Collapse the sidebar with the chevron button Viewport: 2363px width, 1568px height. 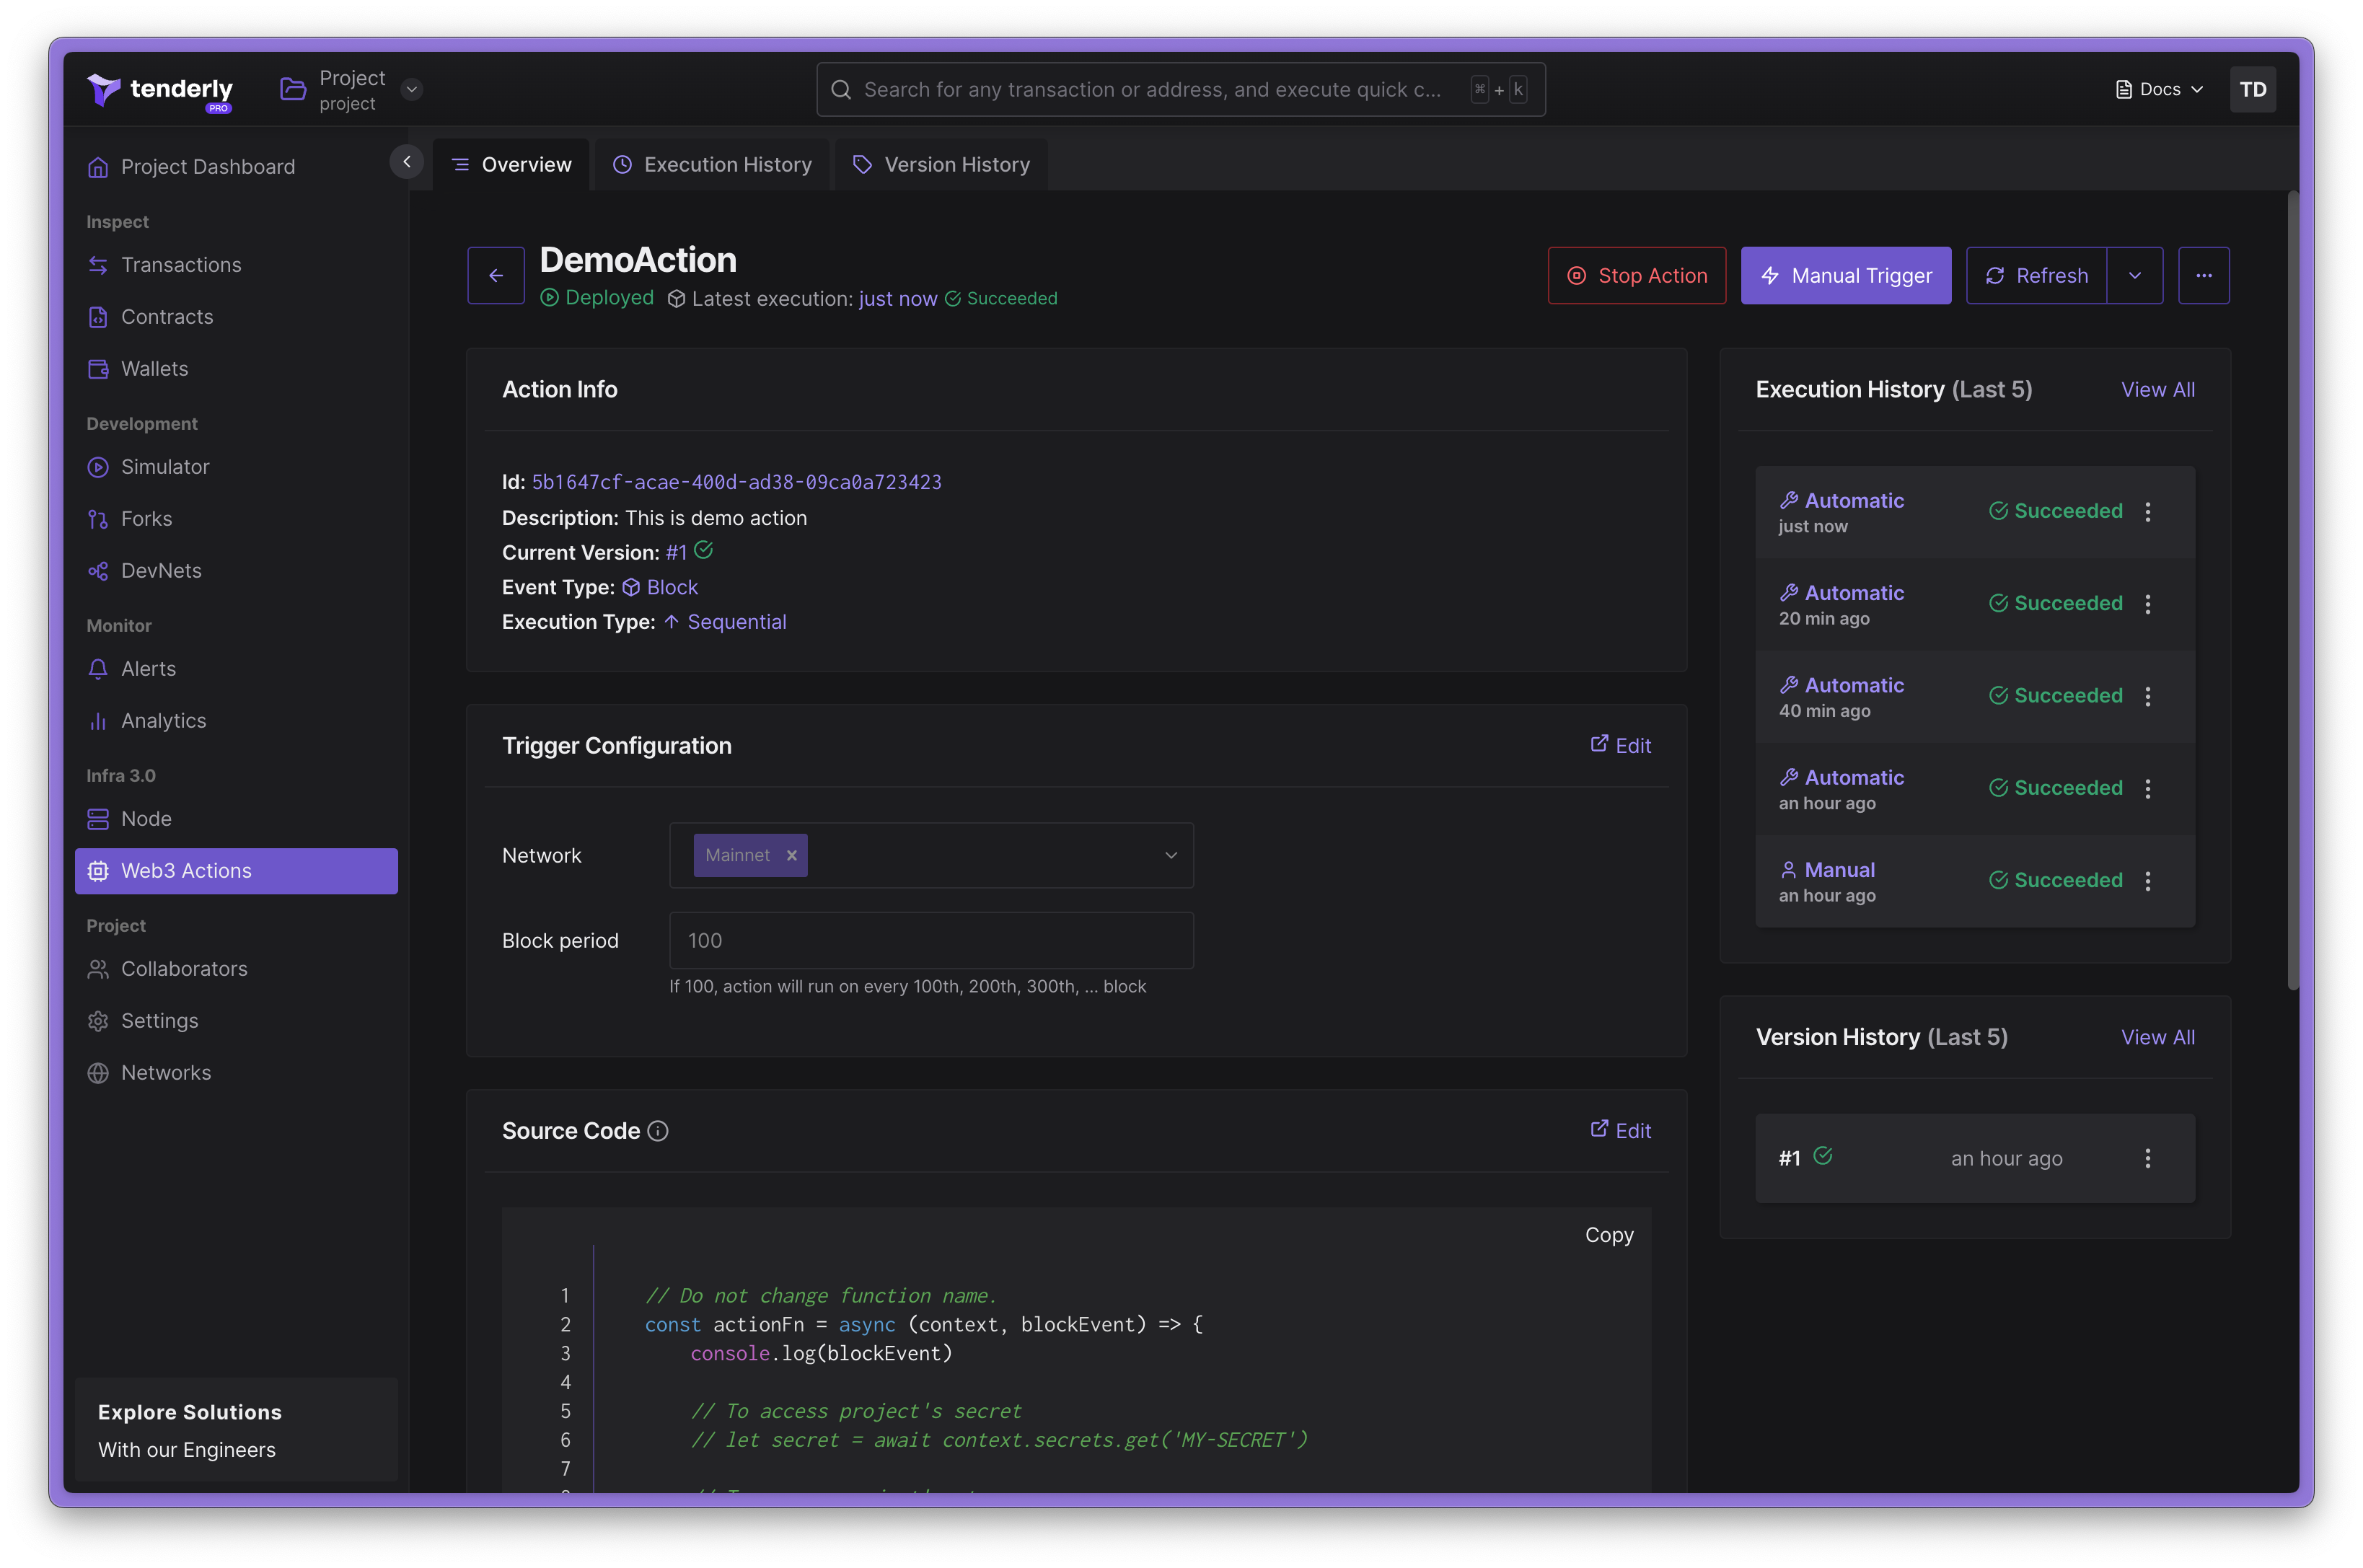(407, 162)
